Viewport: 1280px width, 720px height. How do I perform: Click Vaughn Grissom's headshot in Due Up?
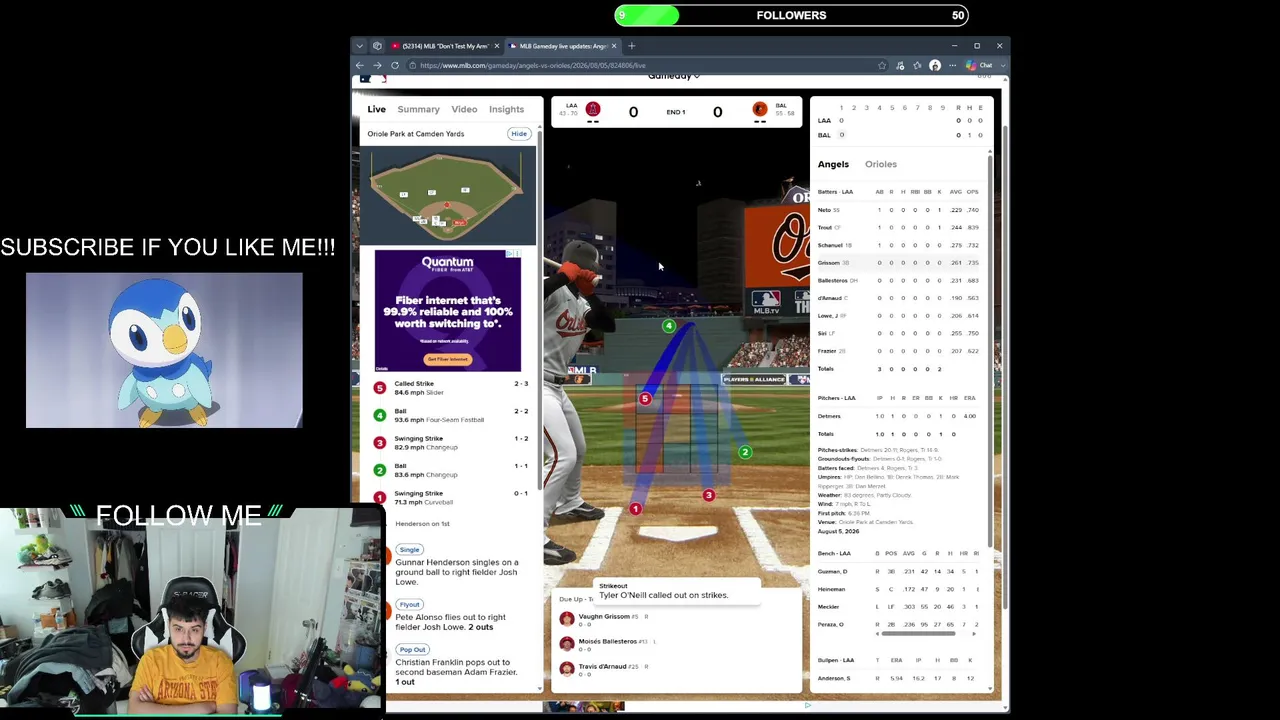(567, 619)
